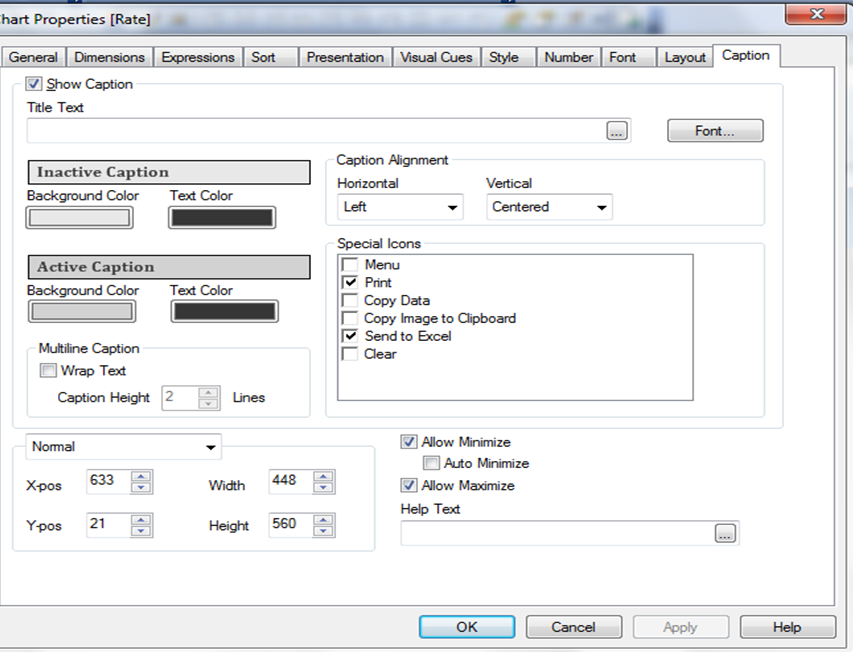Close the Chart Properties dialog

click(x=815, y=13)
